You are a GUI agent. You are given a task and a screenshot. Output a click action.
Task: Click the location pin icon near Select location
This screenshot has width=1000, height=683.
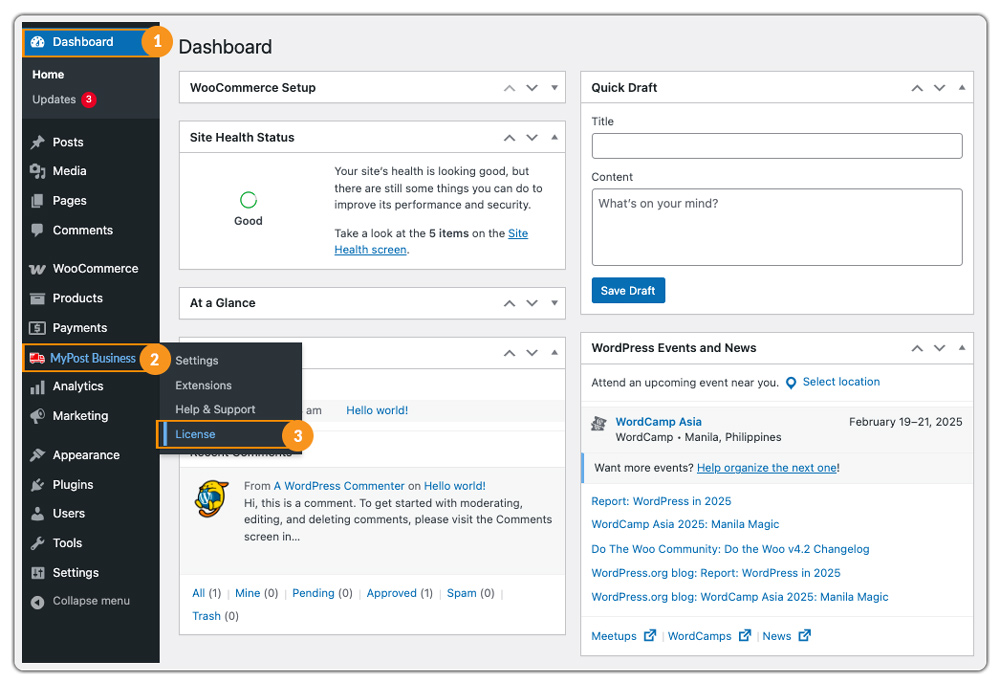coord(791,383)
